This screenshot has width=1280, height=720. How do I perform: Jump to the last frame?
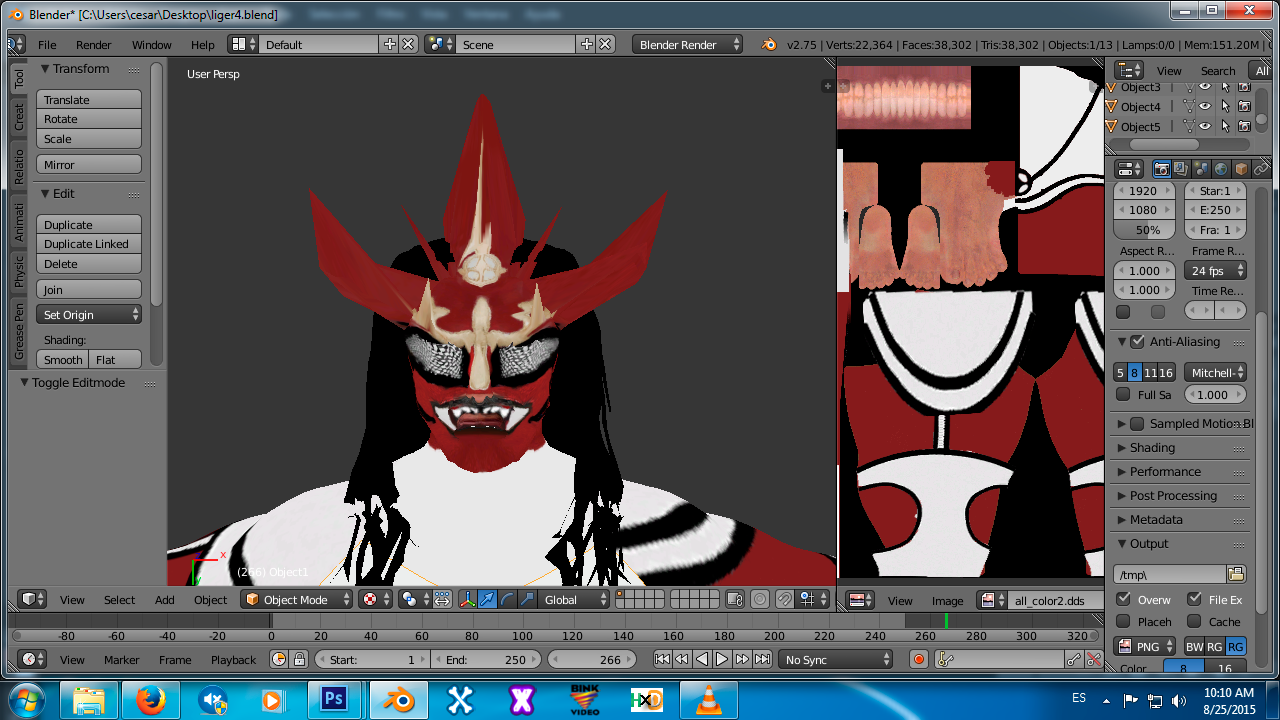click(x=763, y=659)
